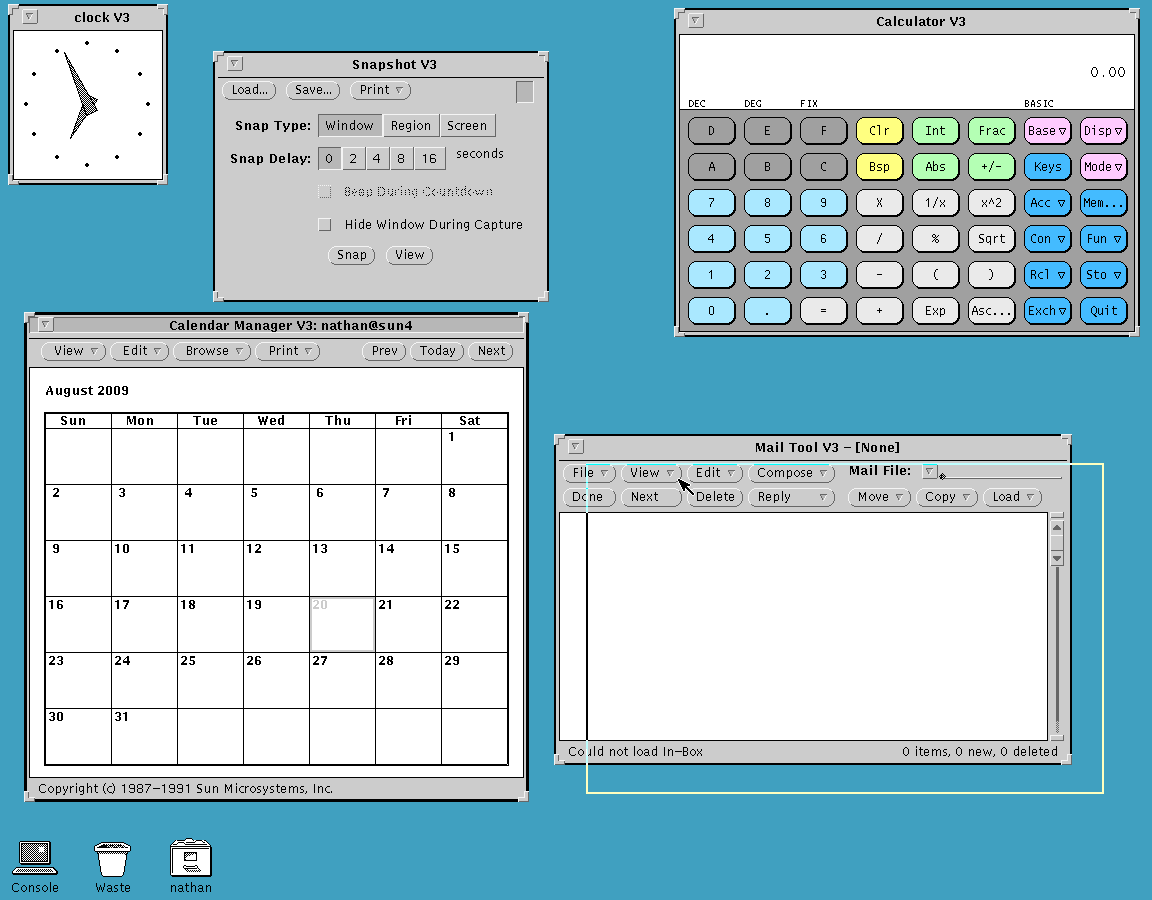Click the Quit key in Calculator

click(x=1103, y=311)
